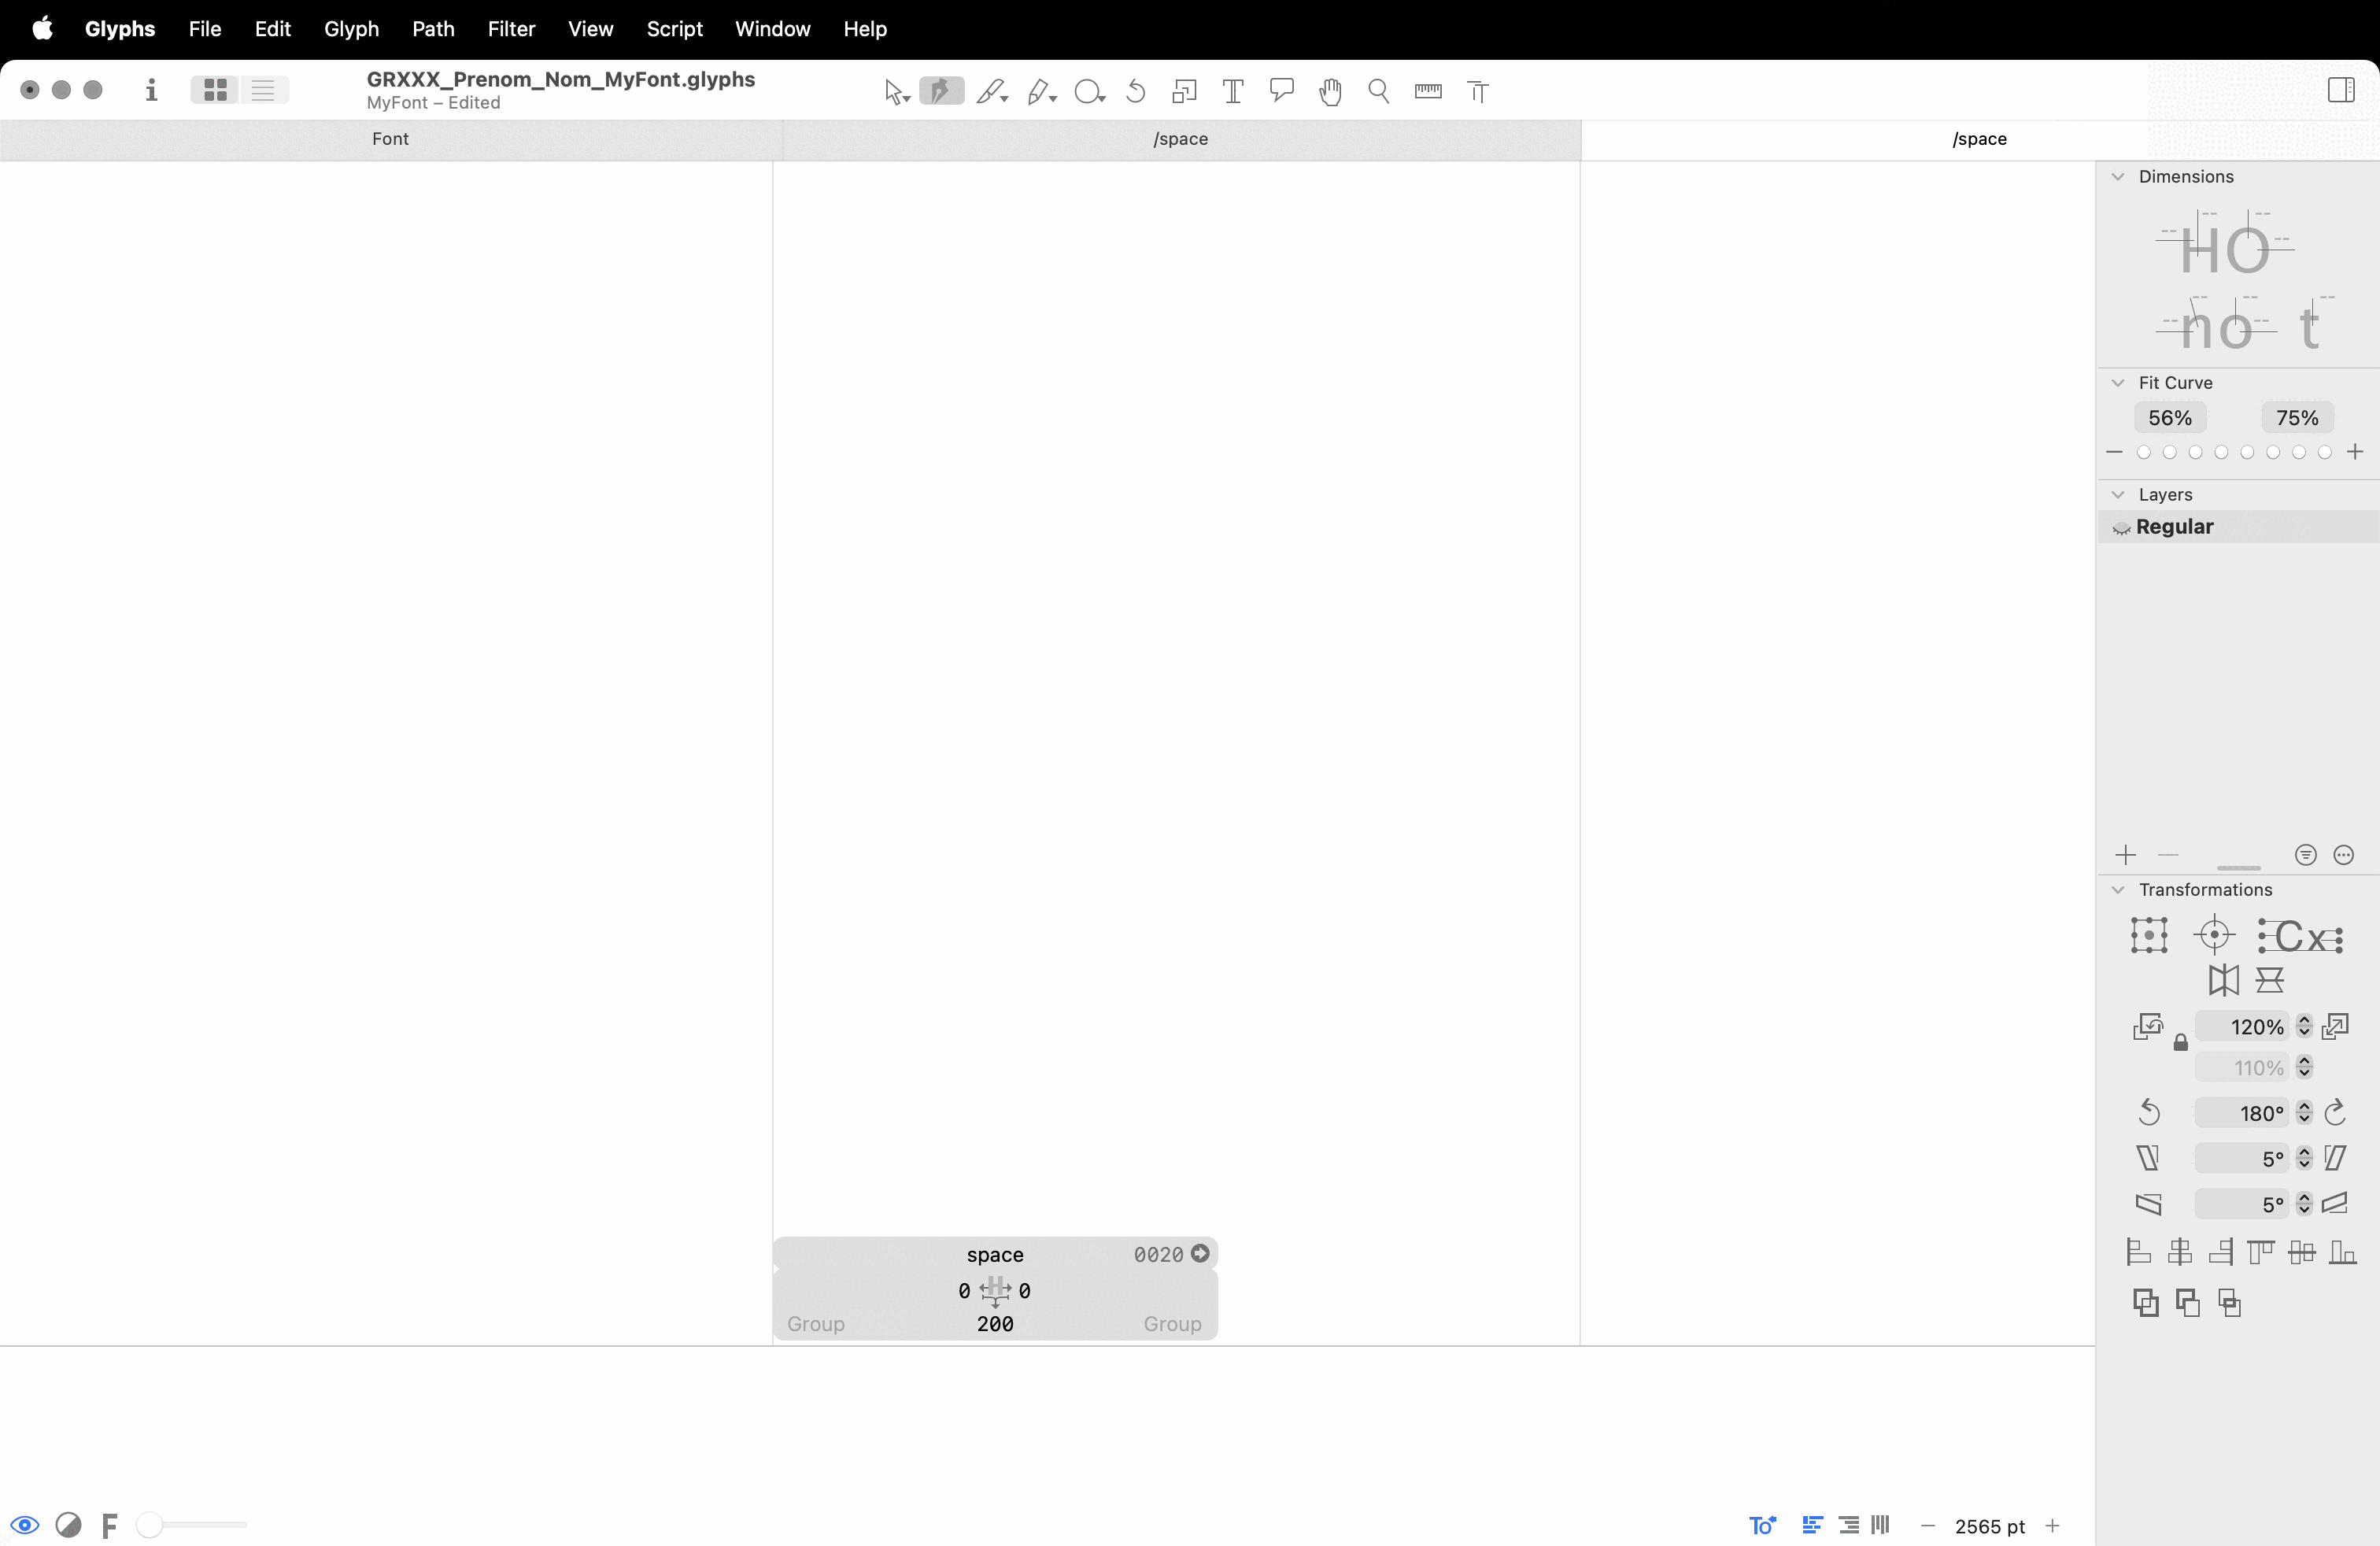Open the layers more-options ellipsis button
The width and height of the screenshot is (2380, 1546).
coord(2343,855)
